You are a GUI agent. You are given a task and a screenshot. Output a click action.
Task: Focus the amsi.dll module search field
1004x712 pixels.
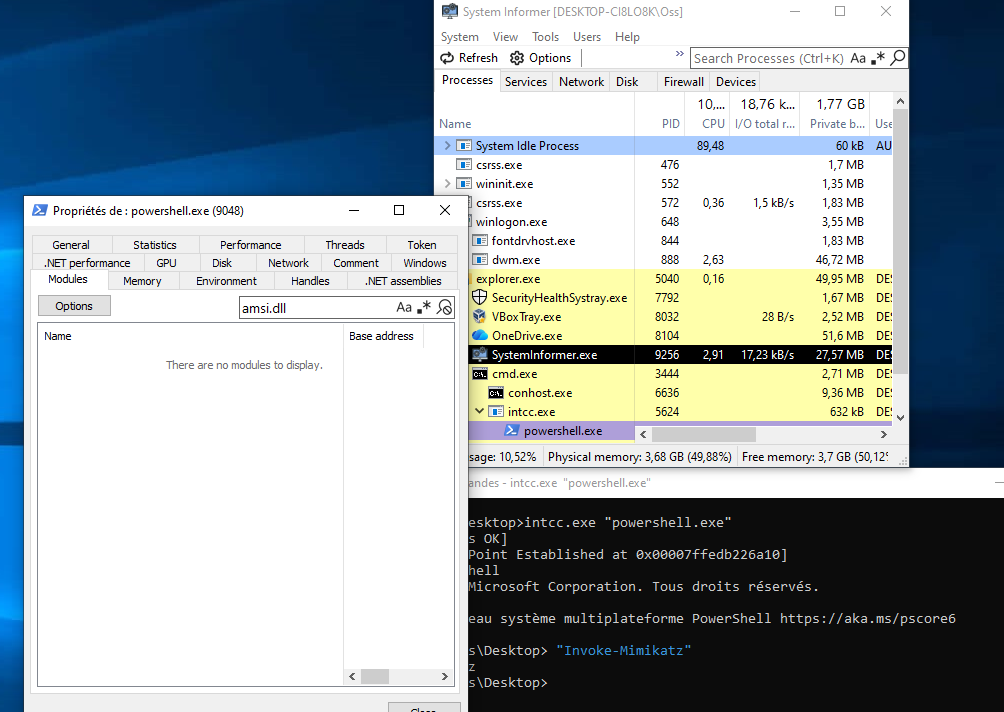click(316, 308)
